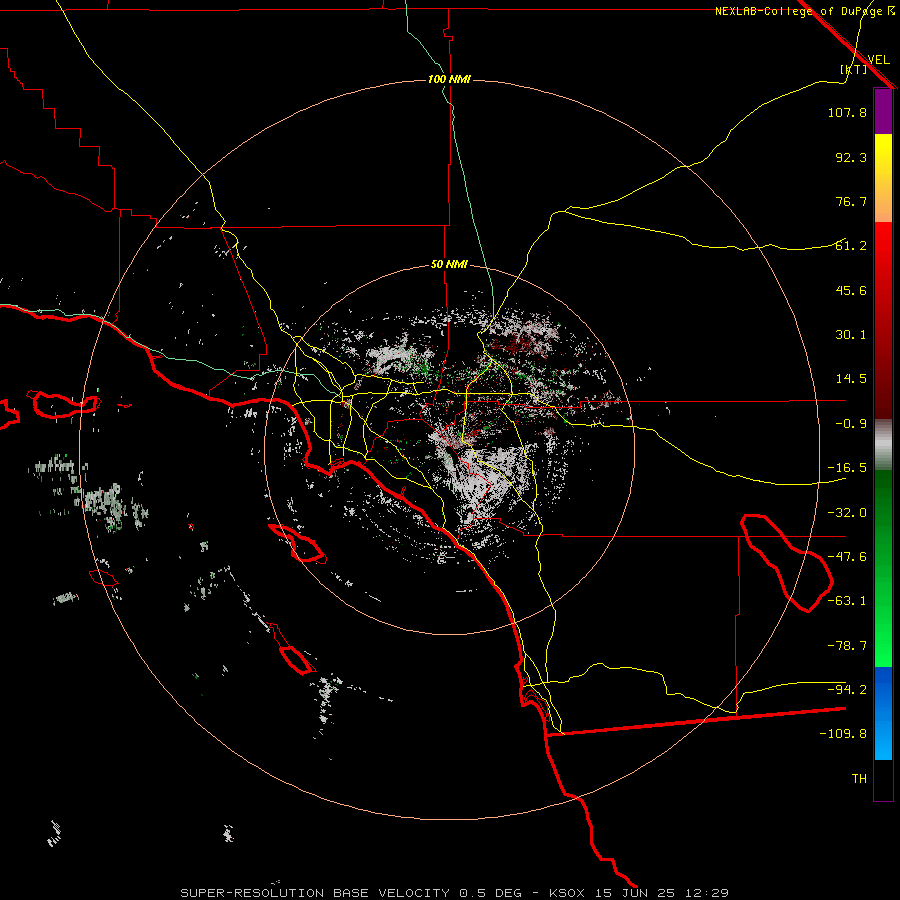Click the -94.2 legend value

[847, 689]
